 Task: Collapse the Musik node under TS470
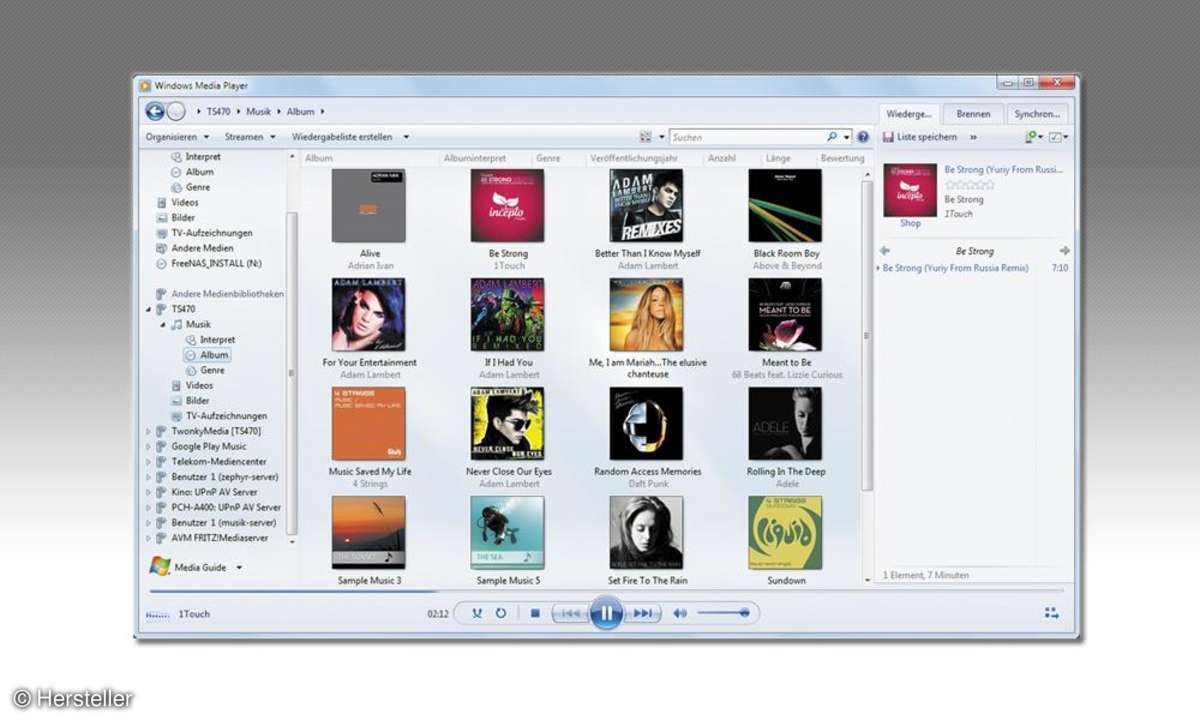[163, 325]
